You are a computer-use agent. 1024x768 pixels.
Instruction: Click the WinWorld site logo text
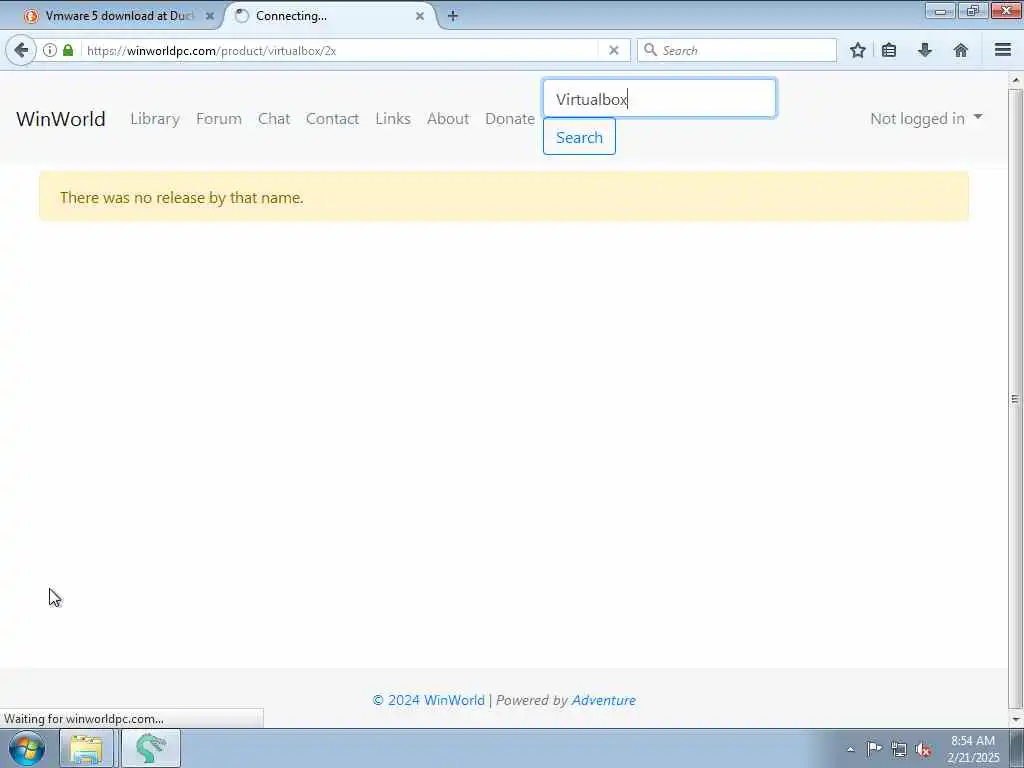click(61, 119)
